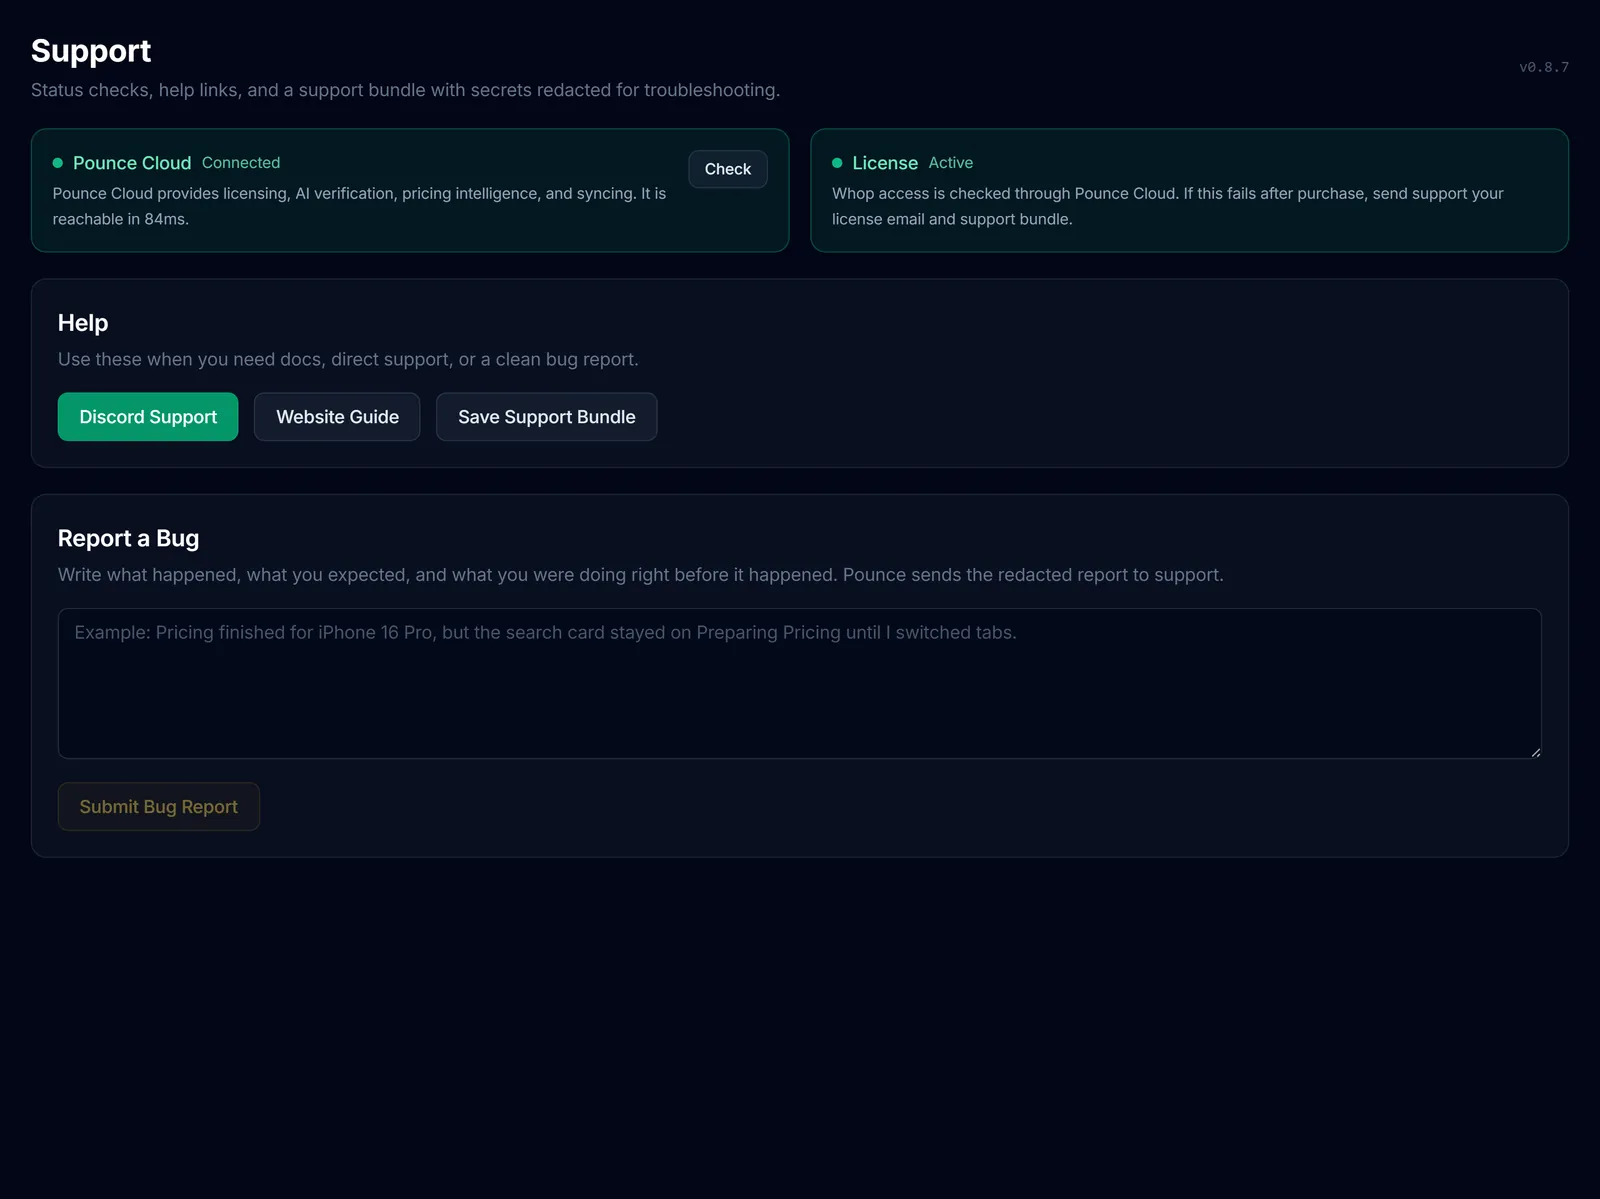Click the green status dot beside License
This screenshot has height=1199, width=1600.
pyautogui.click(x=837, y=163)
